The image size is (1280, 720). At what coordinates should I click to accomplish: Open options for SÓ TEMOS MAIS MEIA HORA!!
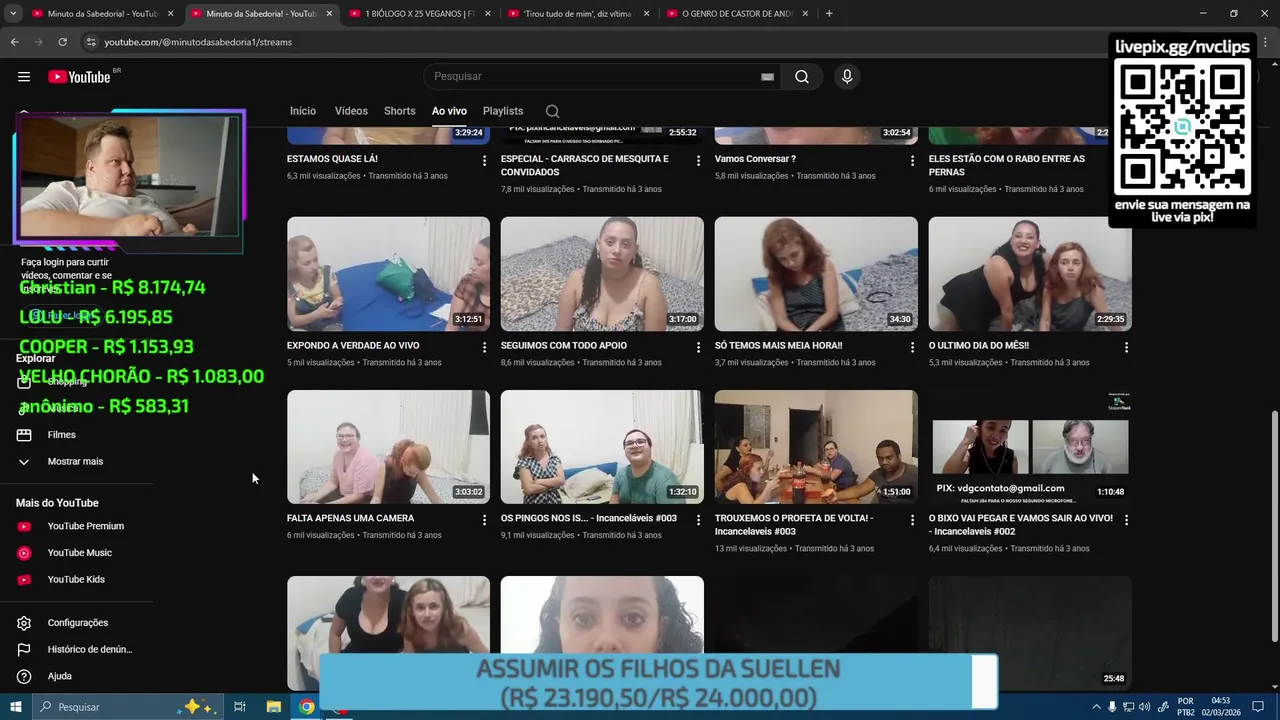point(912,347)
